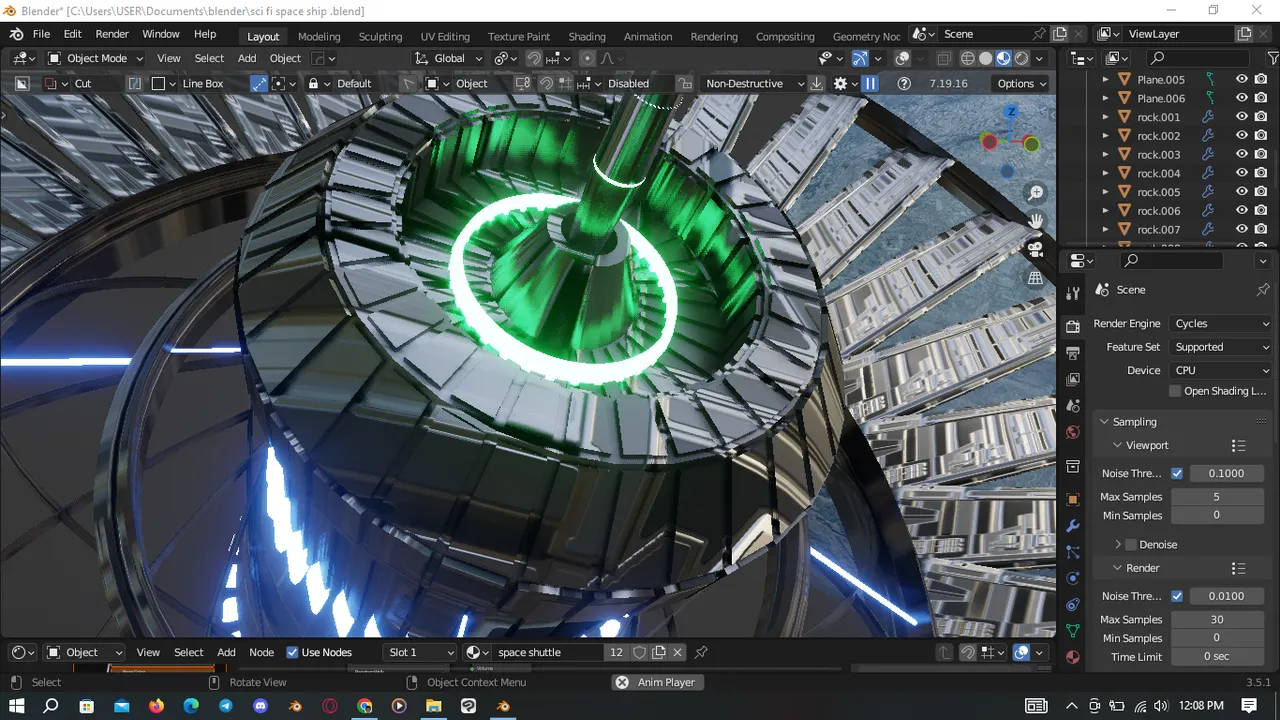Click Render Max Samples field

pyautogui.click(x=1216, y=620)
